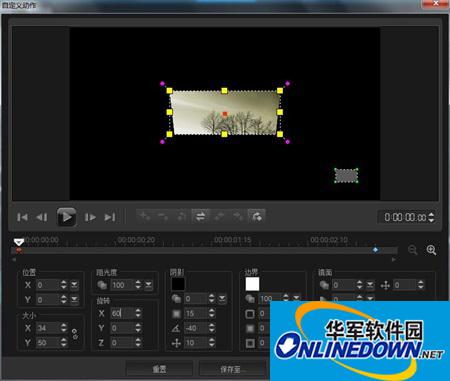Click the Mirror distance cross-arrows icon
This screenshot has height=381, width=450.
point(385,285)
